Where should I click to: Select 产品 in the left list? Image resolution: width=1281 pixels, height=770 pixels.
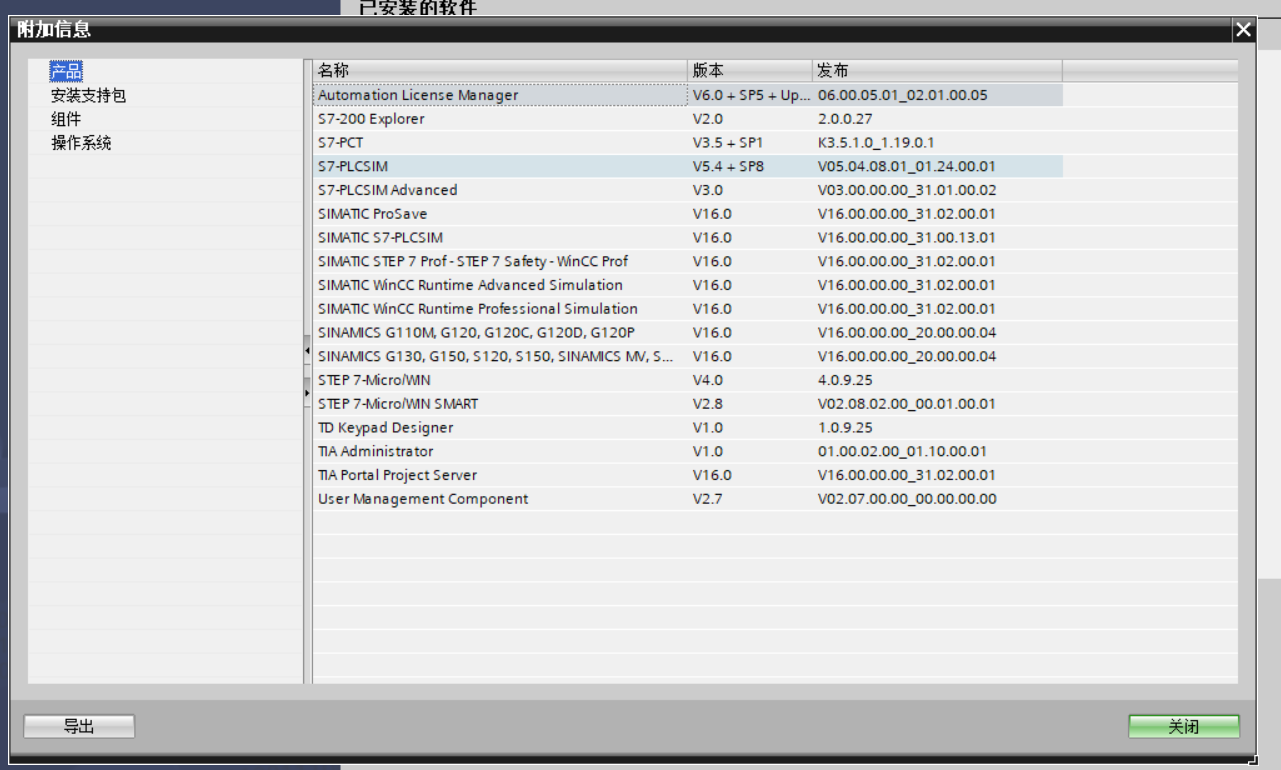66,71
